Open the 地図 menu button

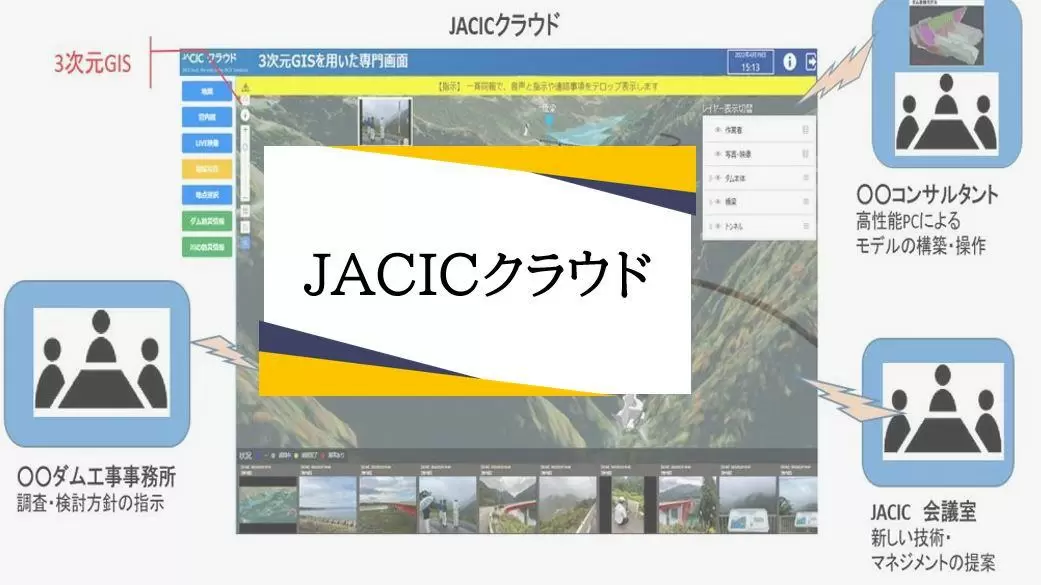point(207,91)
